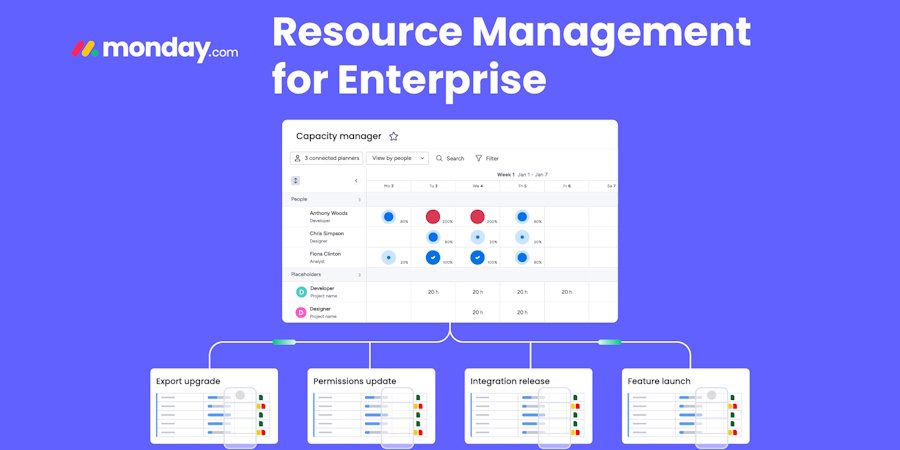Select the Chris Simpson row name
The image size is (900, 450).
pyautogui.click(x=327, y=234)
